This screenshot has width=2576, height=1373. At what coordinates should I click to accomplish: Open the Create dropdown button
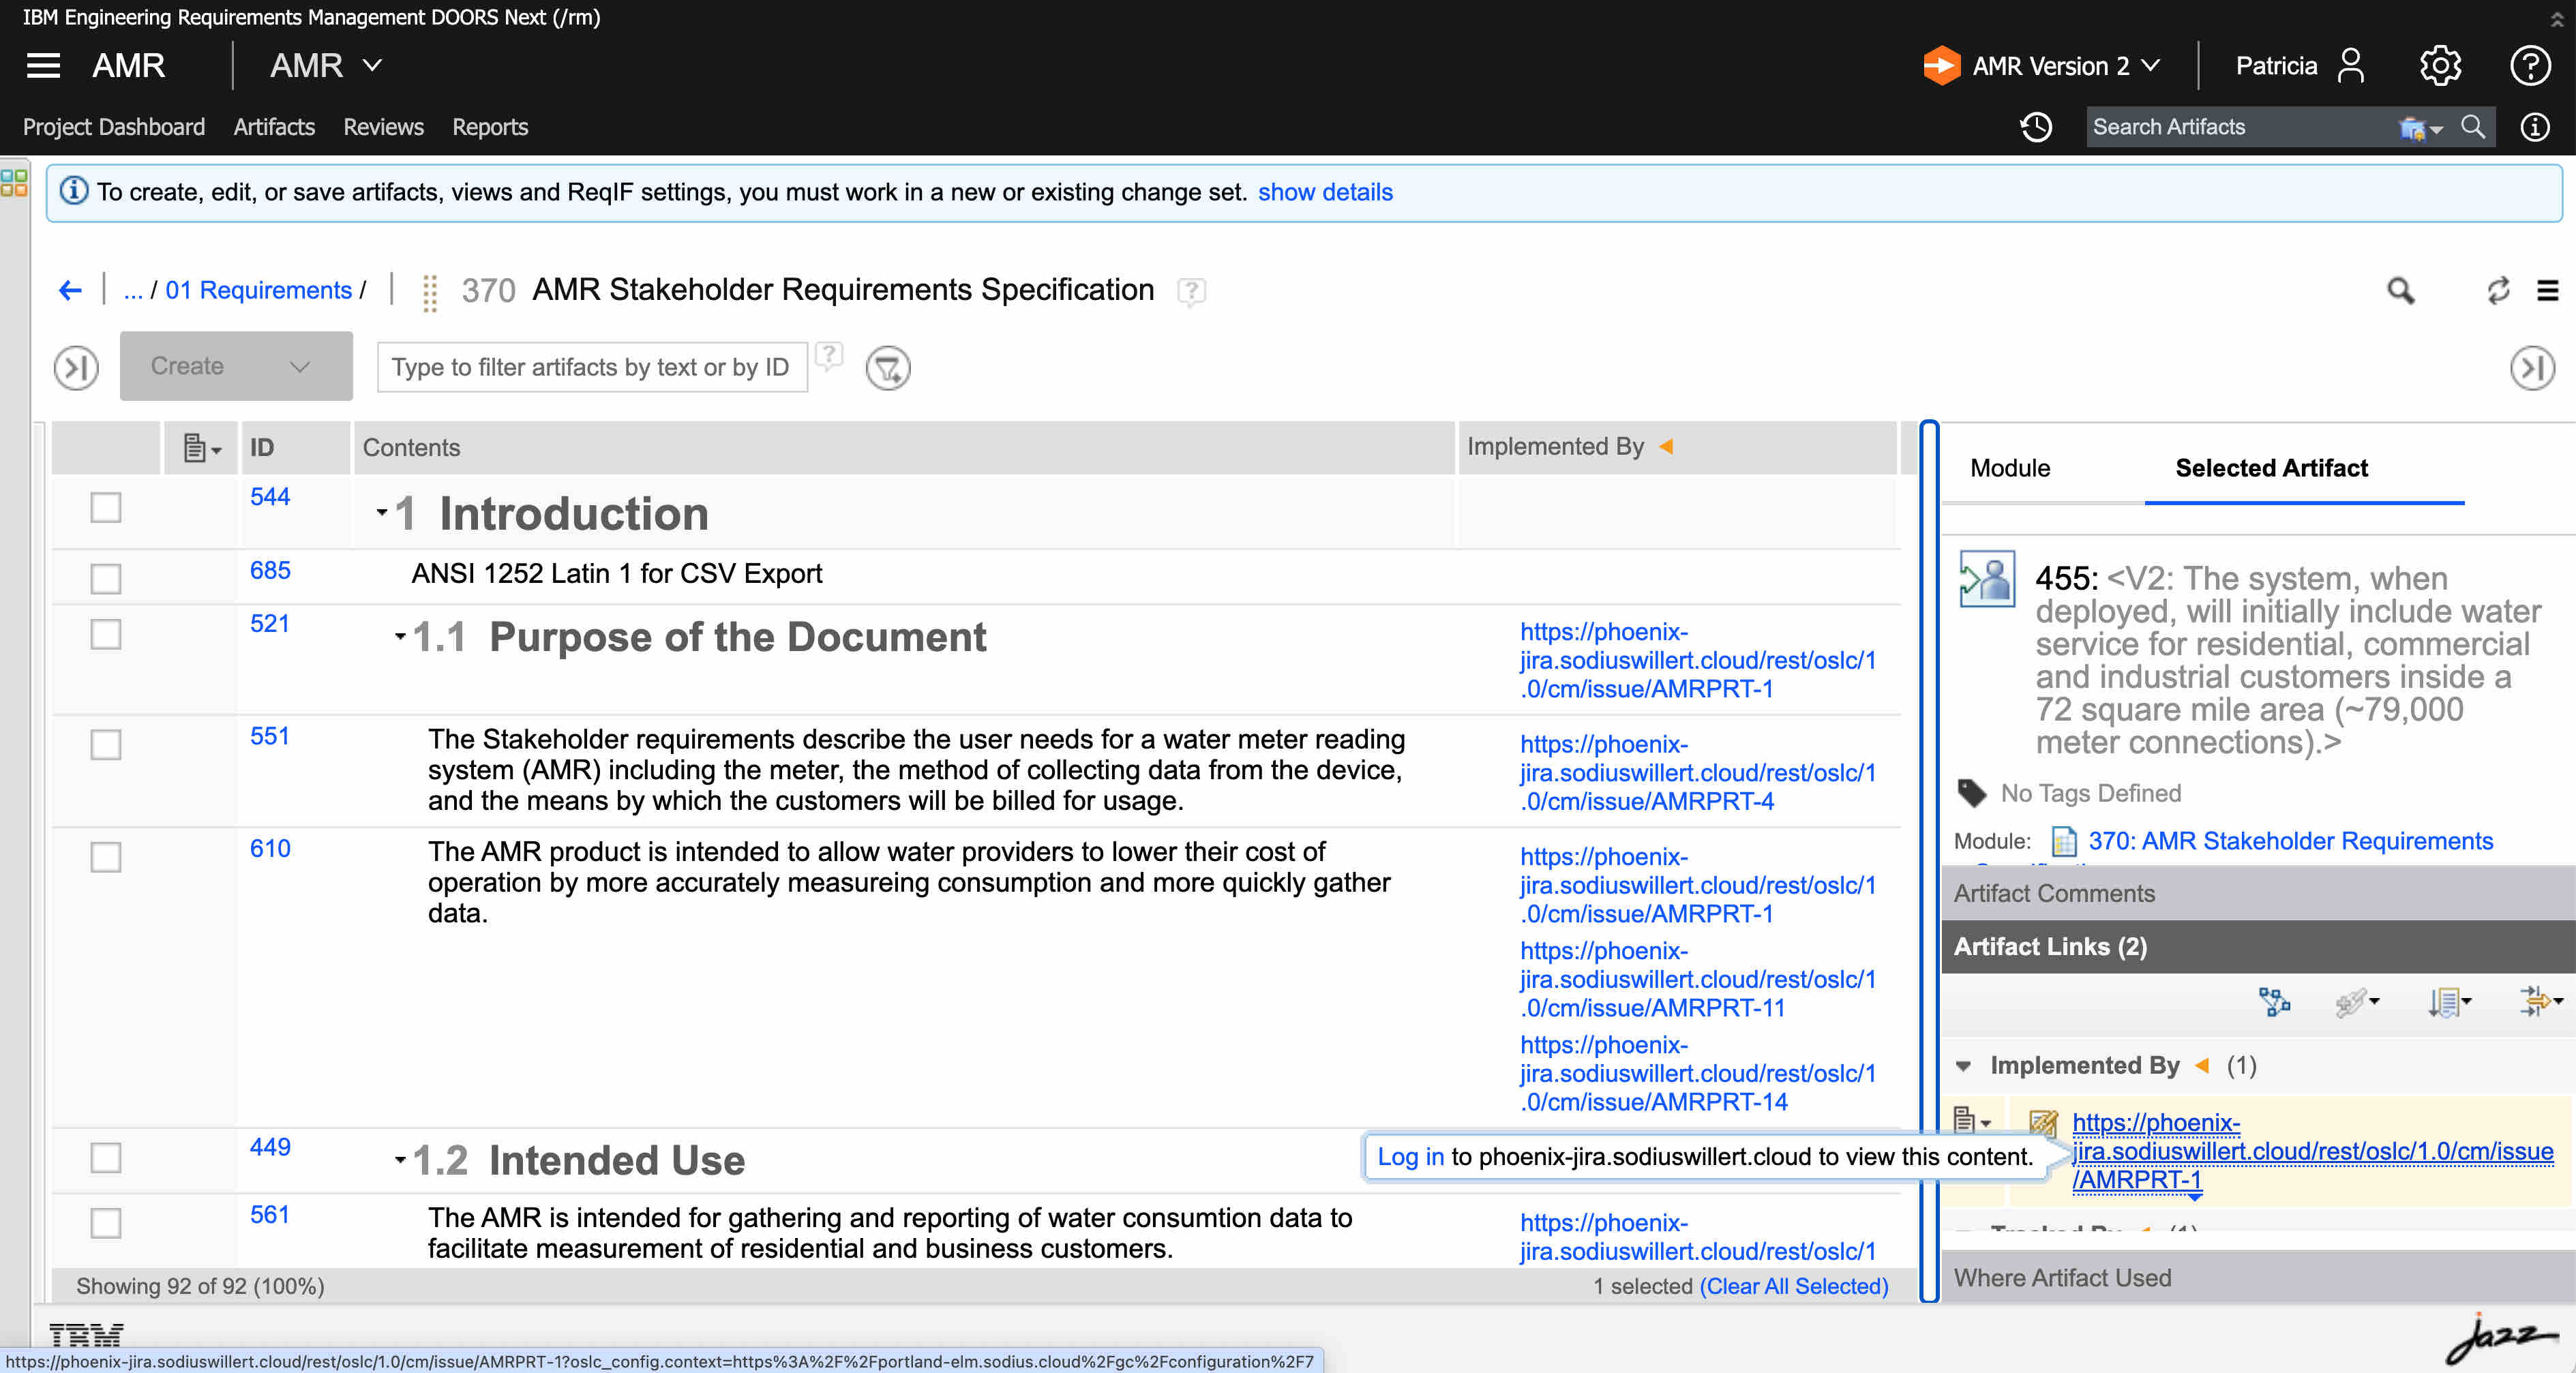236,366
